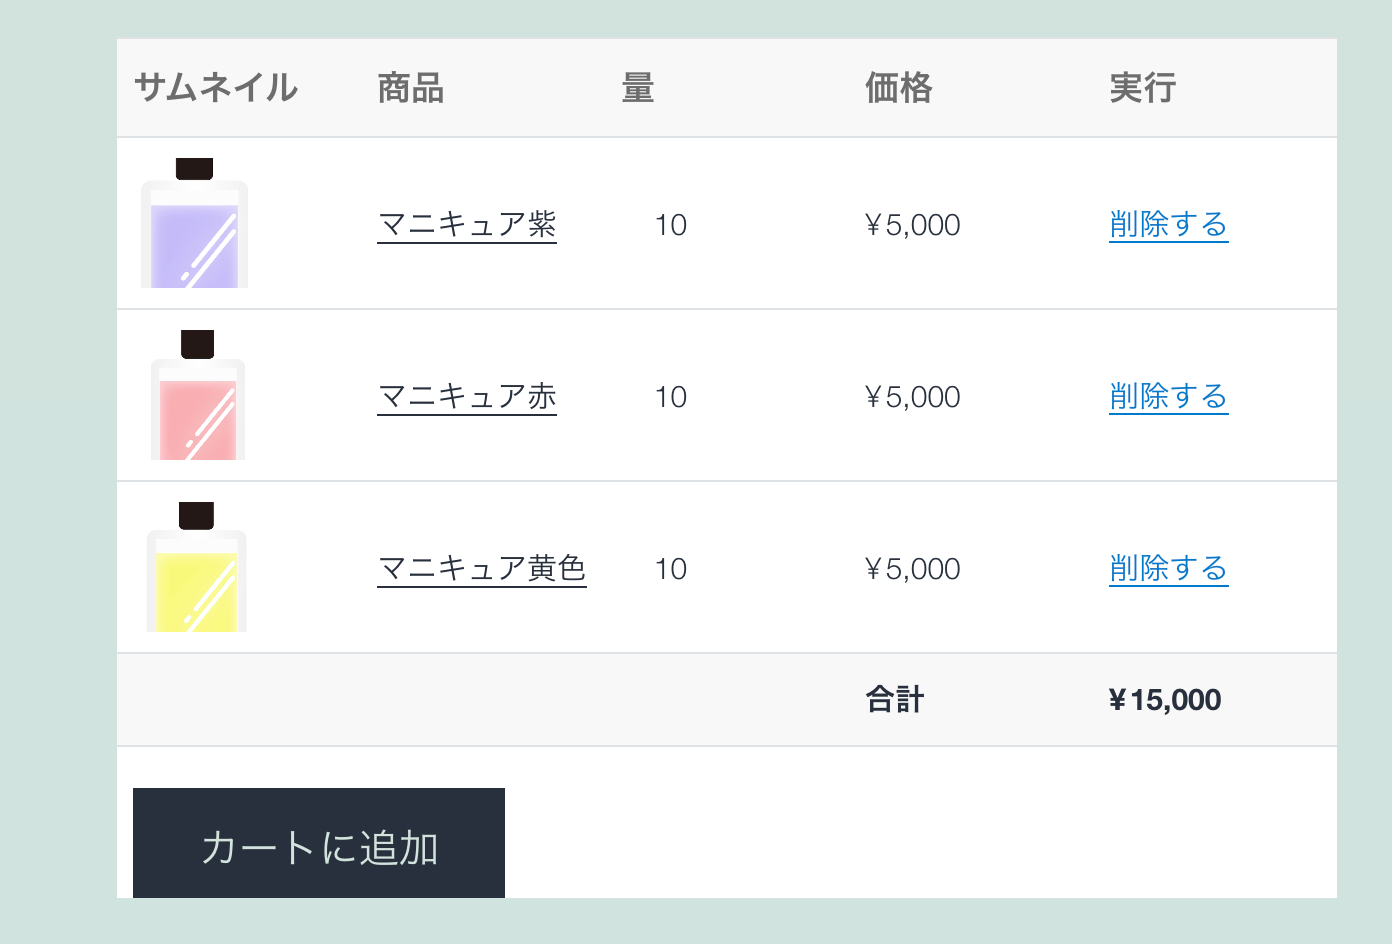
Task: Click the ¥5,000 price in the マニキュア赤 row
Action: 913,397
